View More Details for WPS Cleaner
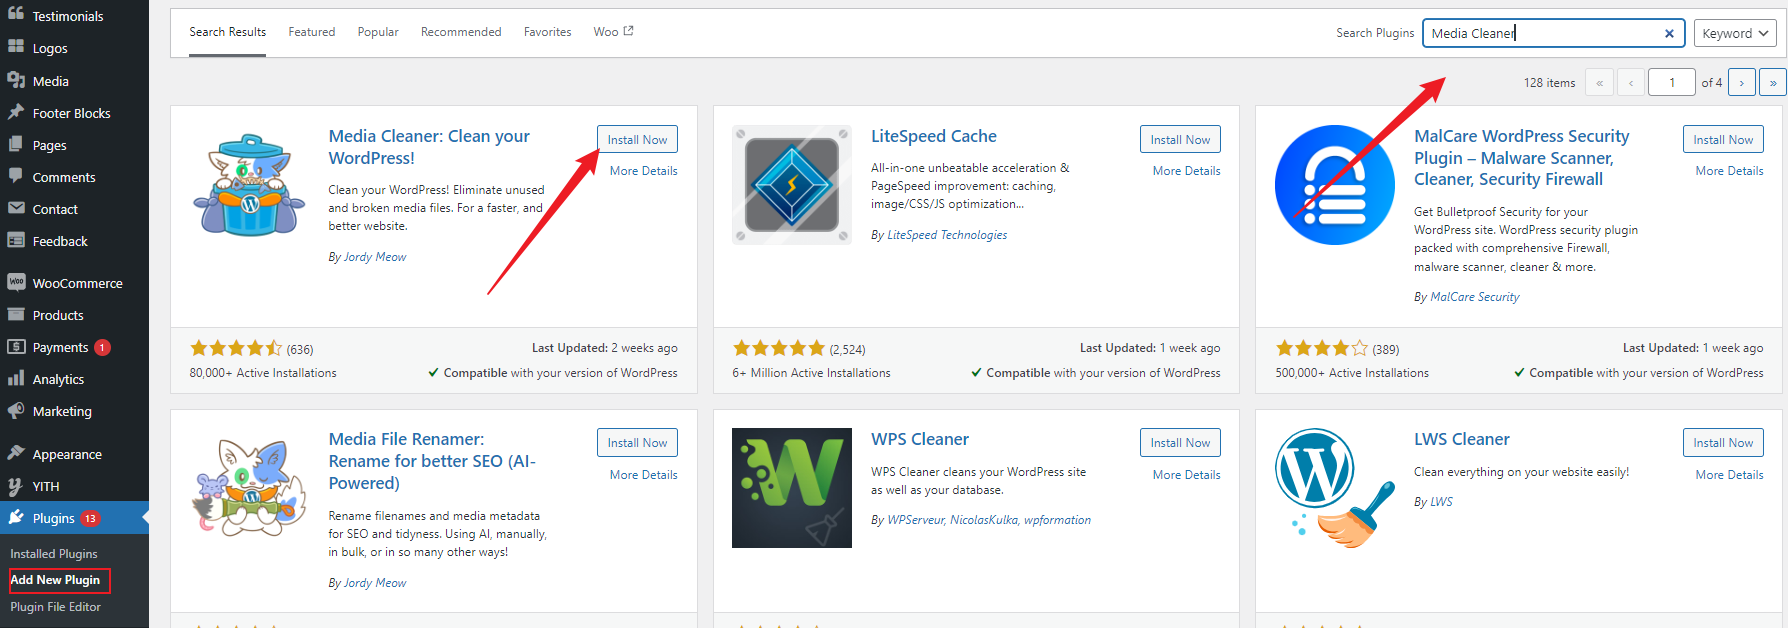1788x628 pixels. pos(1186,475)
